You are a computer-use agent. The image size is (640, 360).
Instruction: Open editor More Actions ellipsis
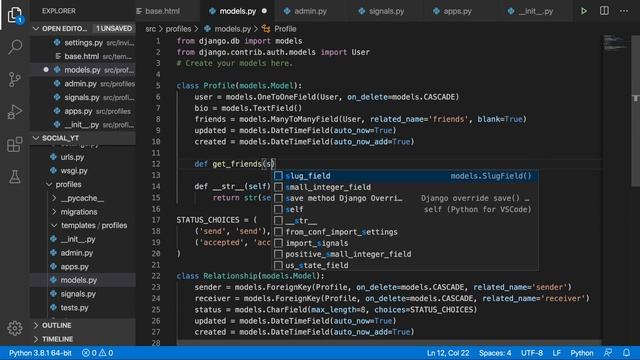[x=624, y=11]
